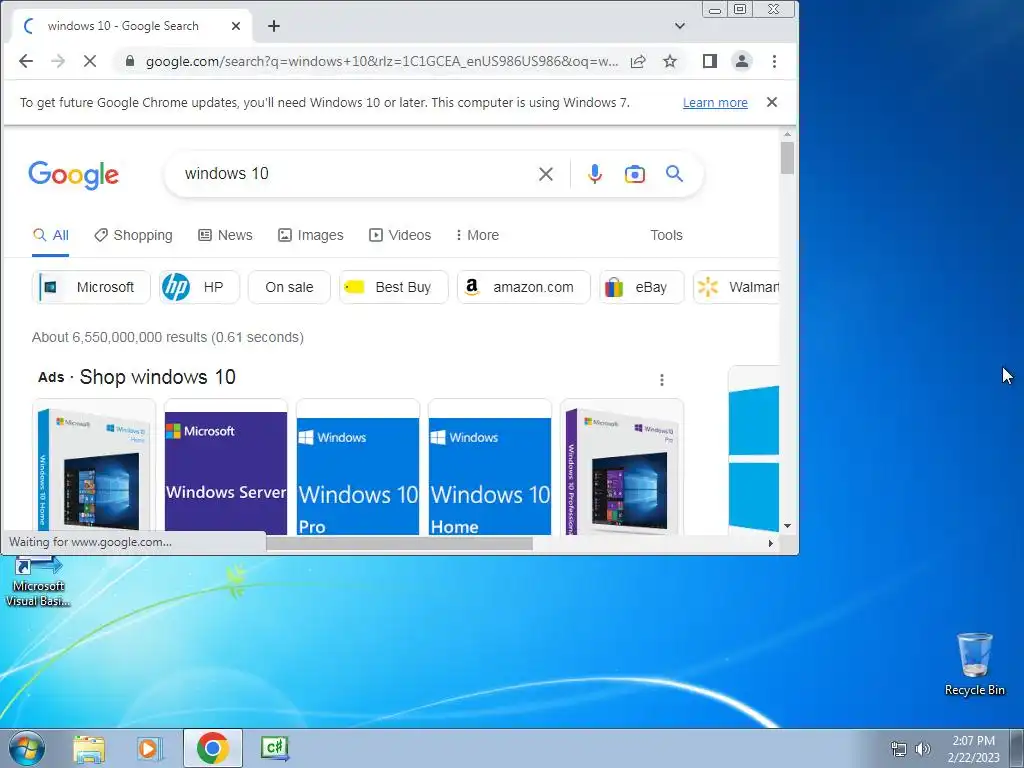
Task: Dismiss the Chrome updates info bar
Action: [x=772, y=102]
